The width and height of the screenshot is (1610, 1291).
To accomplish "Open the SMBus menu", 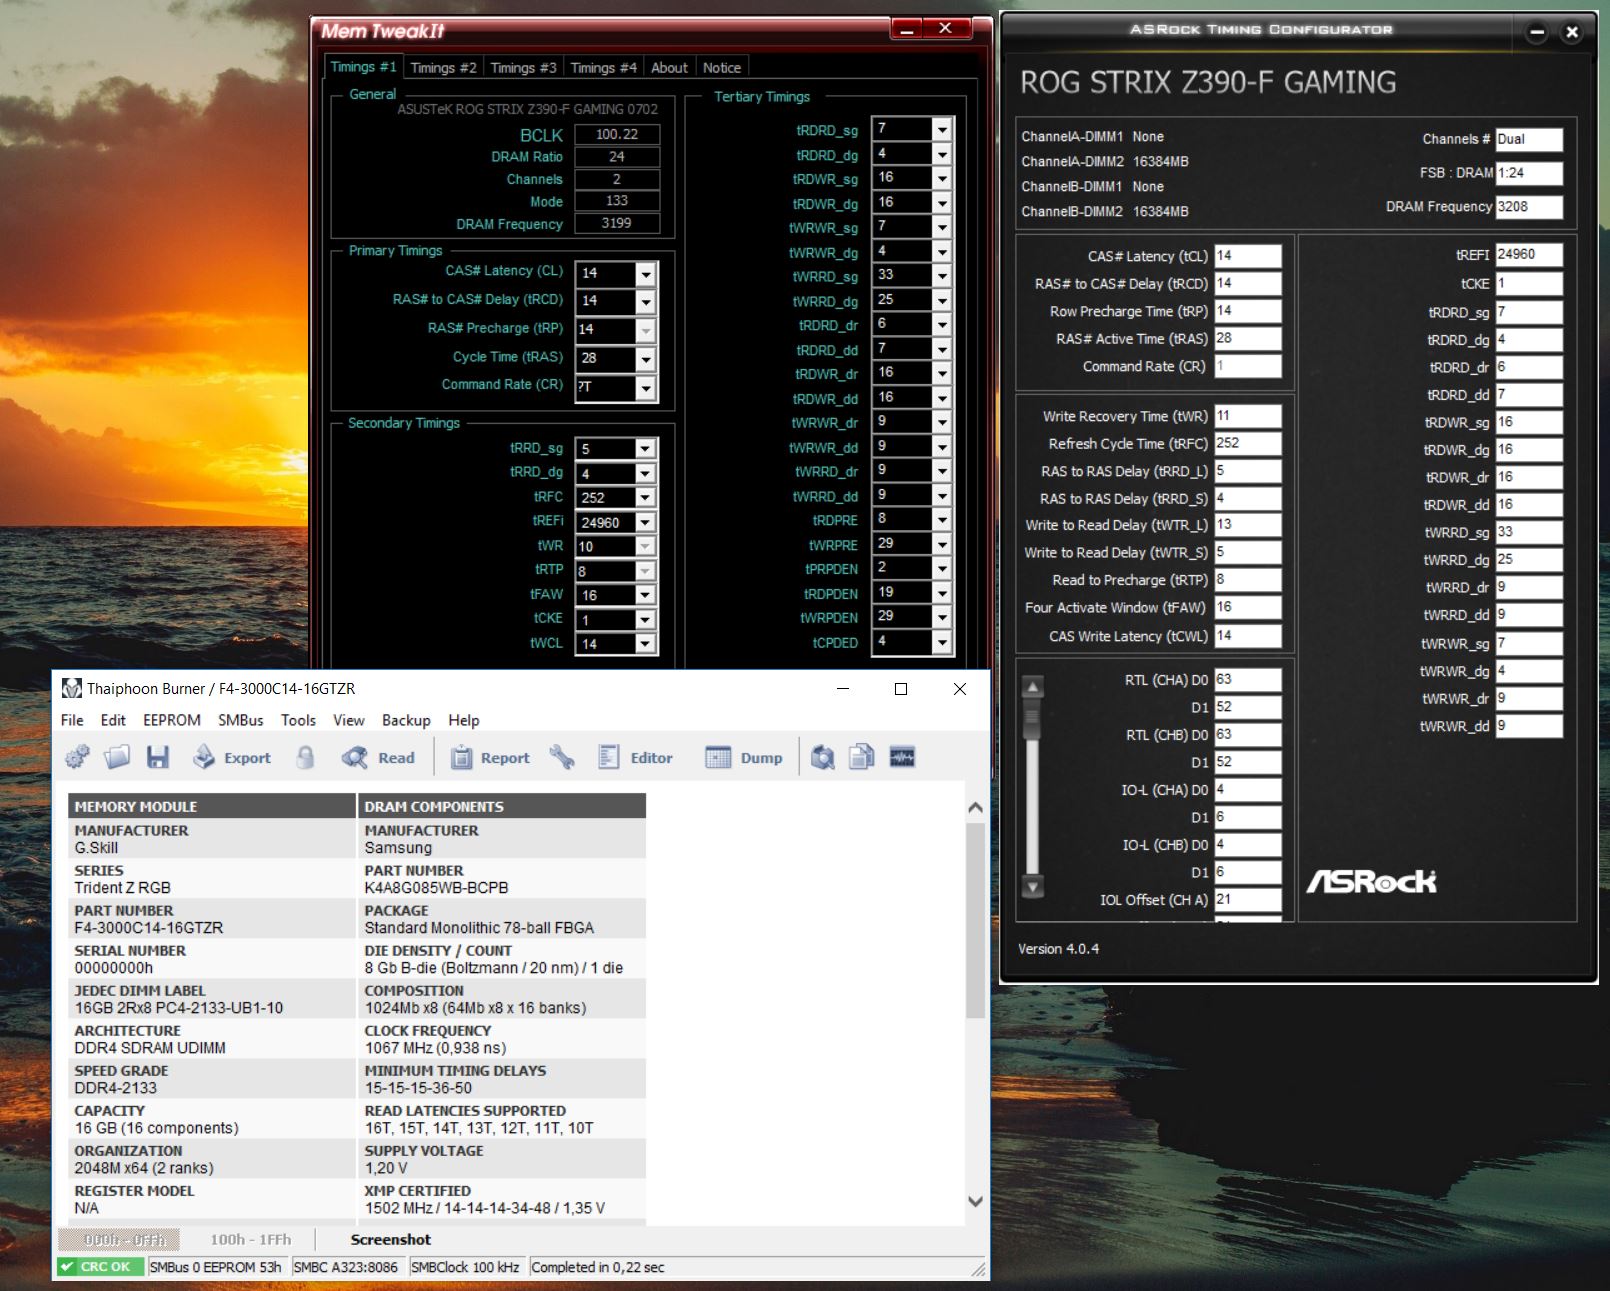I will [241, 720].
